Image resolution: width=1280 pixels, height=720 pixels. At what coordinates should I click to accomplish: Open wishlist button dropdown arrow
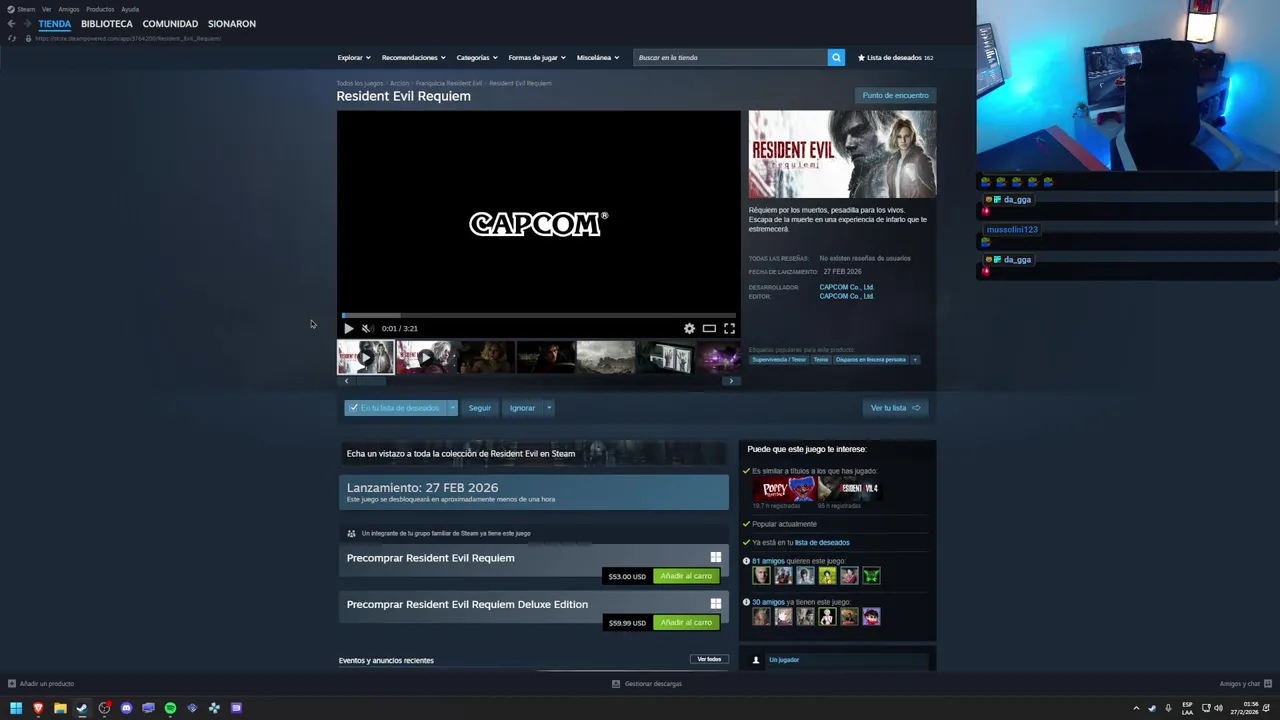tap(452, 408)
